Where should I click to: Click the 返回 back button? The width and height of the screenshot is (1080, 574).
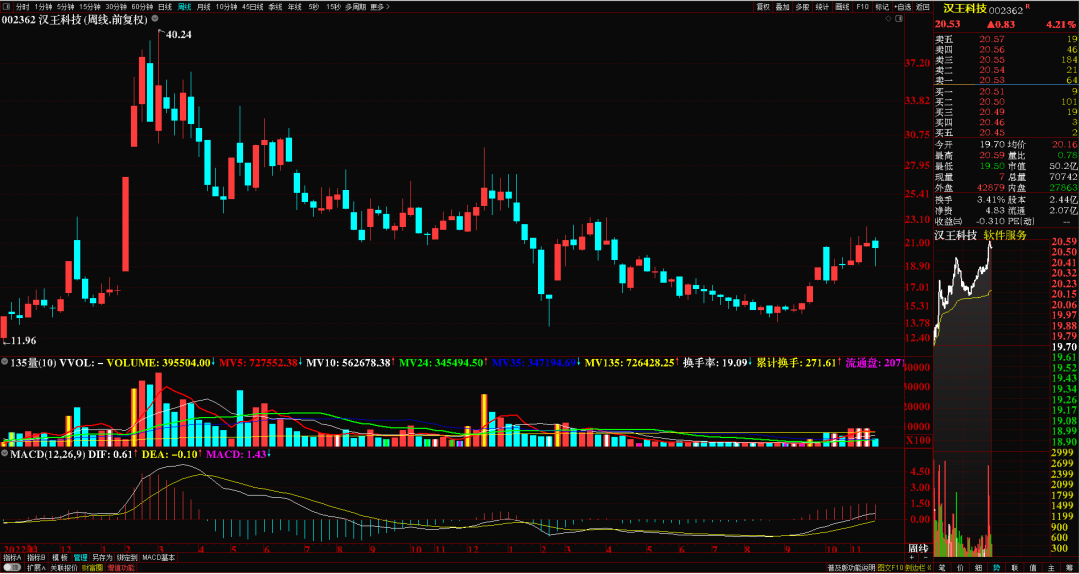click(923, 7)
